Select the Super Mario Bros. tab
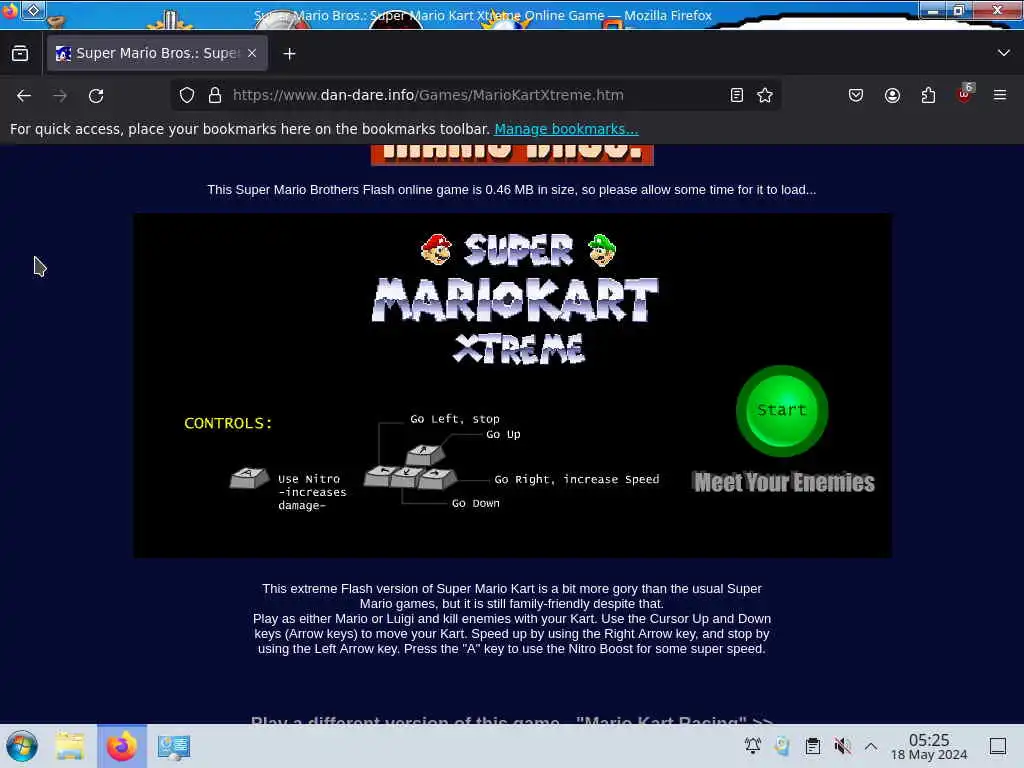Screen dimensions: 1024x768 tap(156, 53)
